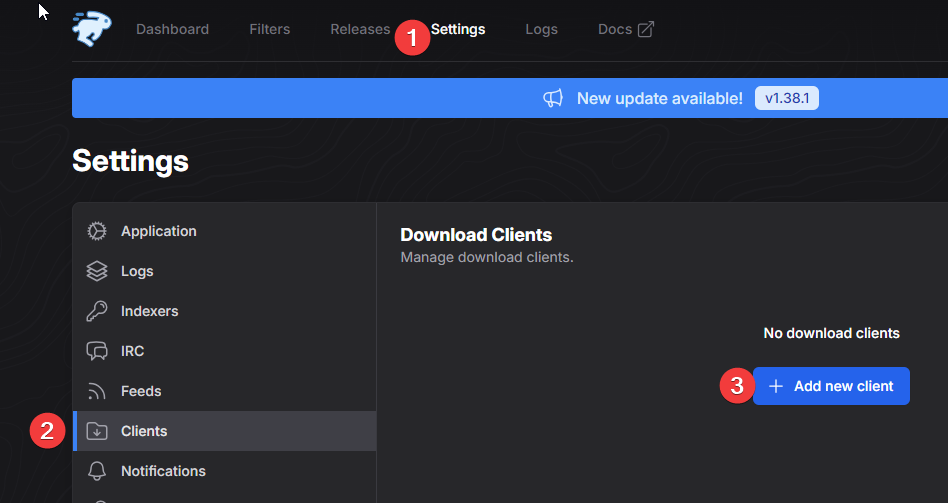Open Logs from the top navigation bar

[x=541, y=29]
